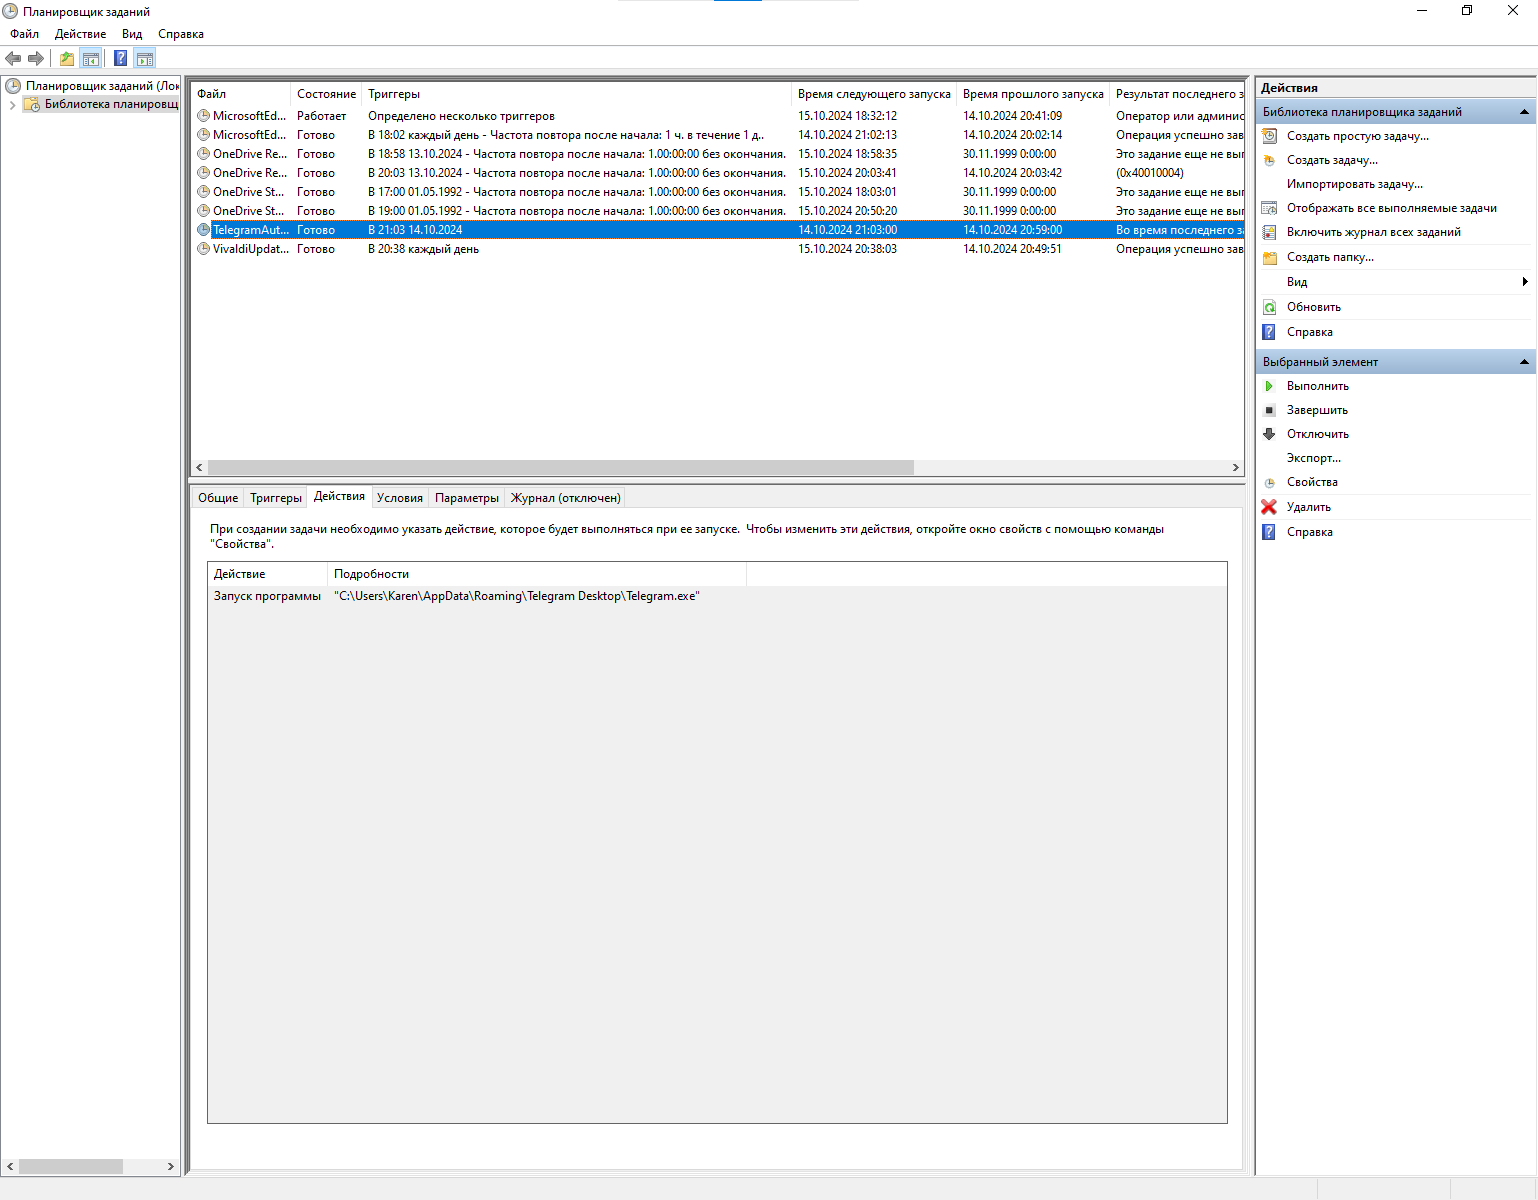Open the Справка menu in menu bar

(181, 34)
